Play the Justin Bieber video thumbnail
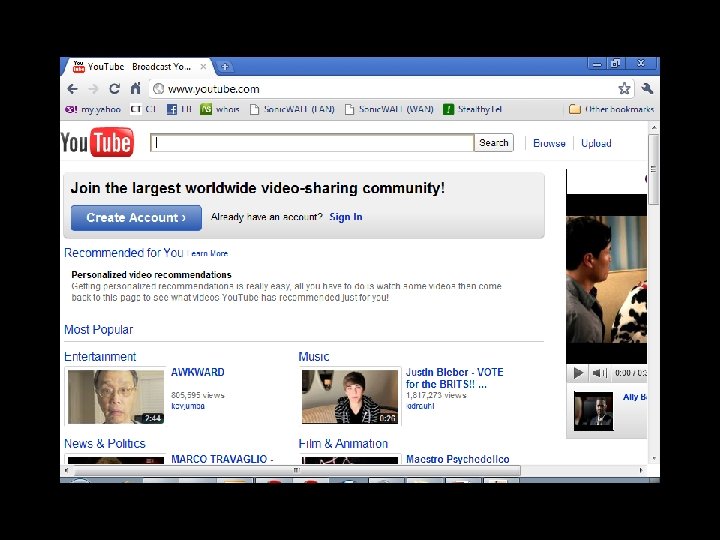Screen dimensions: 720x540 coord(350,397)
